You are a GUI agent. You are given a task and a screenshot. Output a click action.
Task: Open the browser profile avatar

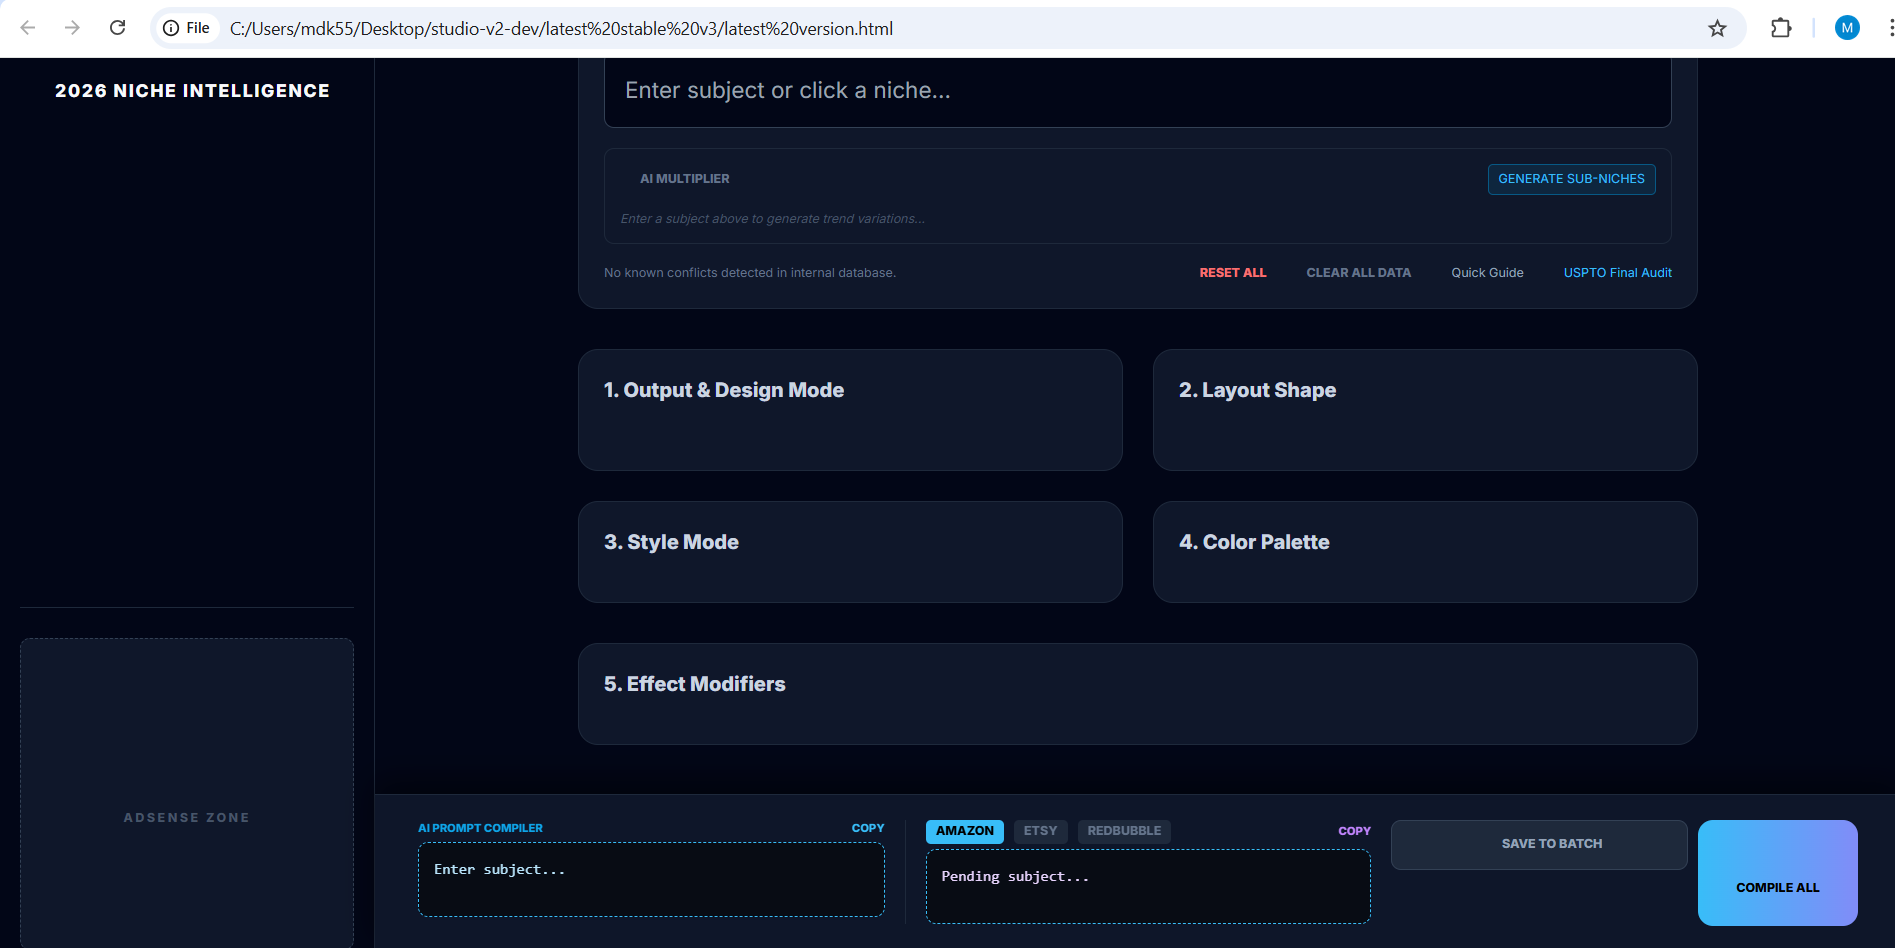[1847, 27]
